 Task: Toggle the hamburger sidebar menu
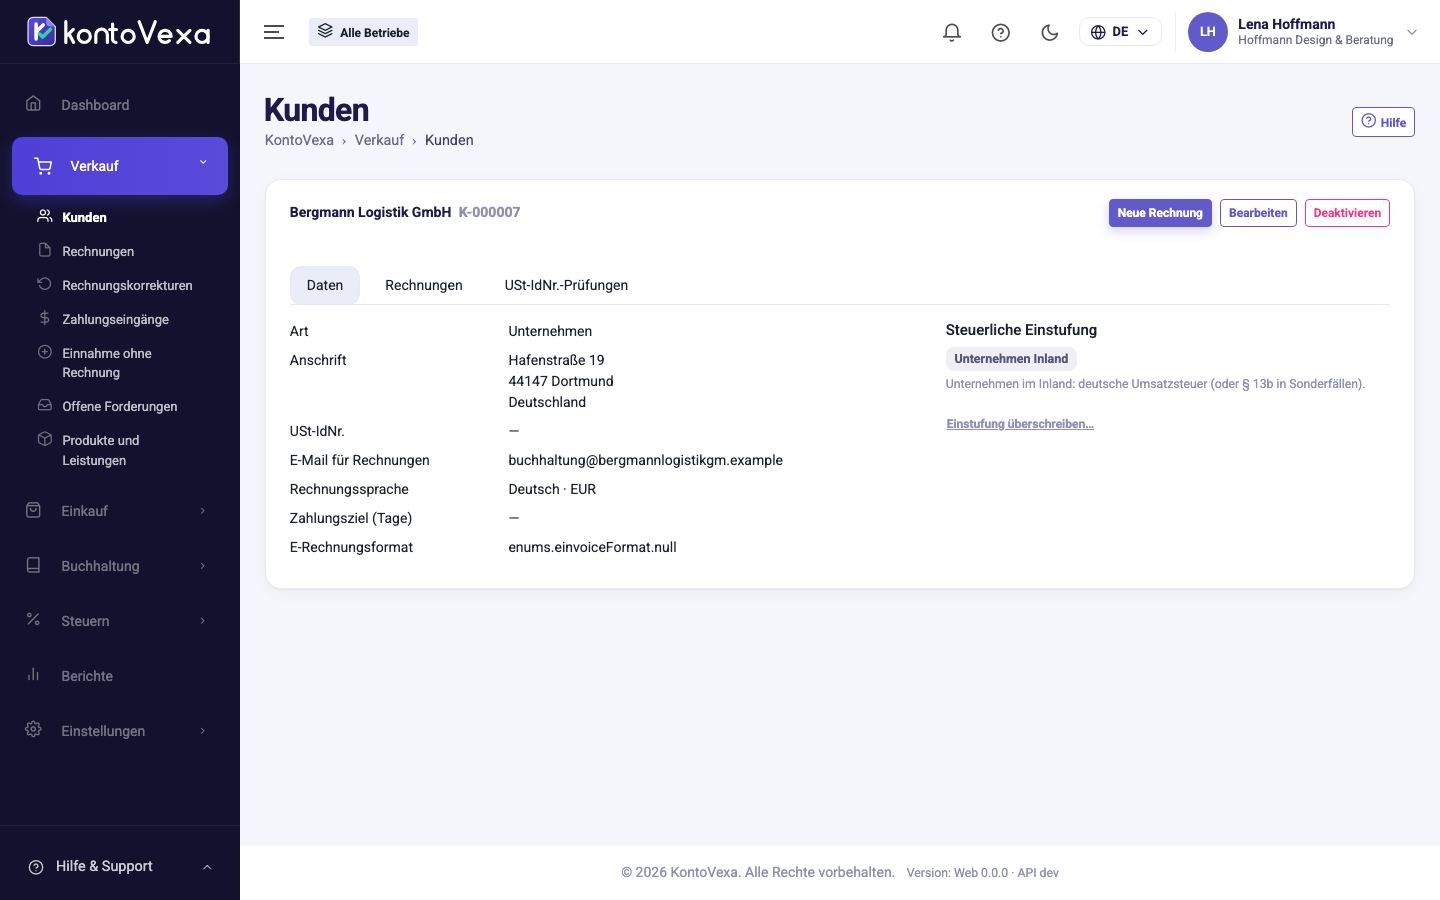[274, 32]
